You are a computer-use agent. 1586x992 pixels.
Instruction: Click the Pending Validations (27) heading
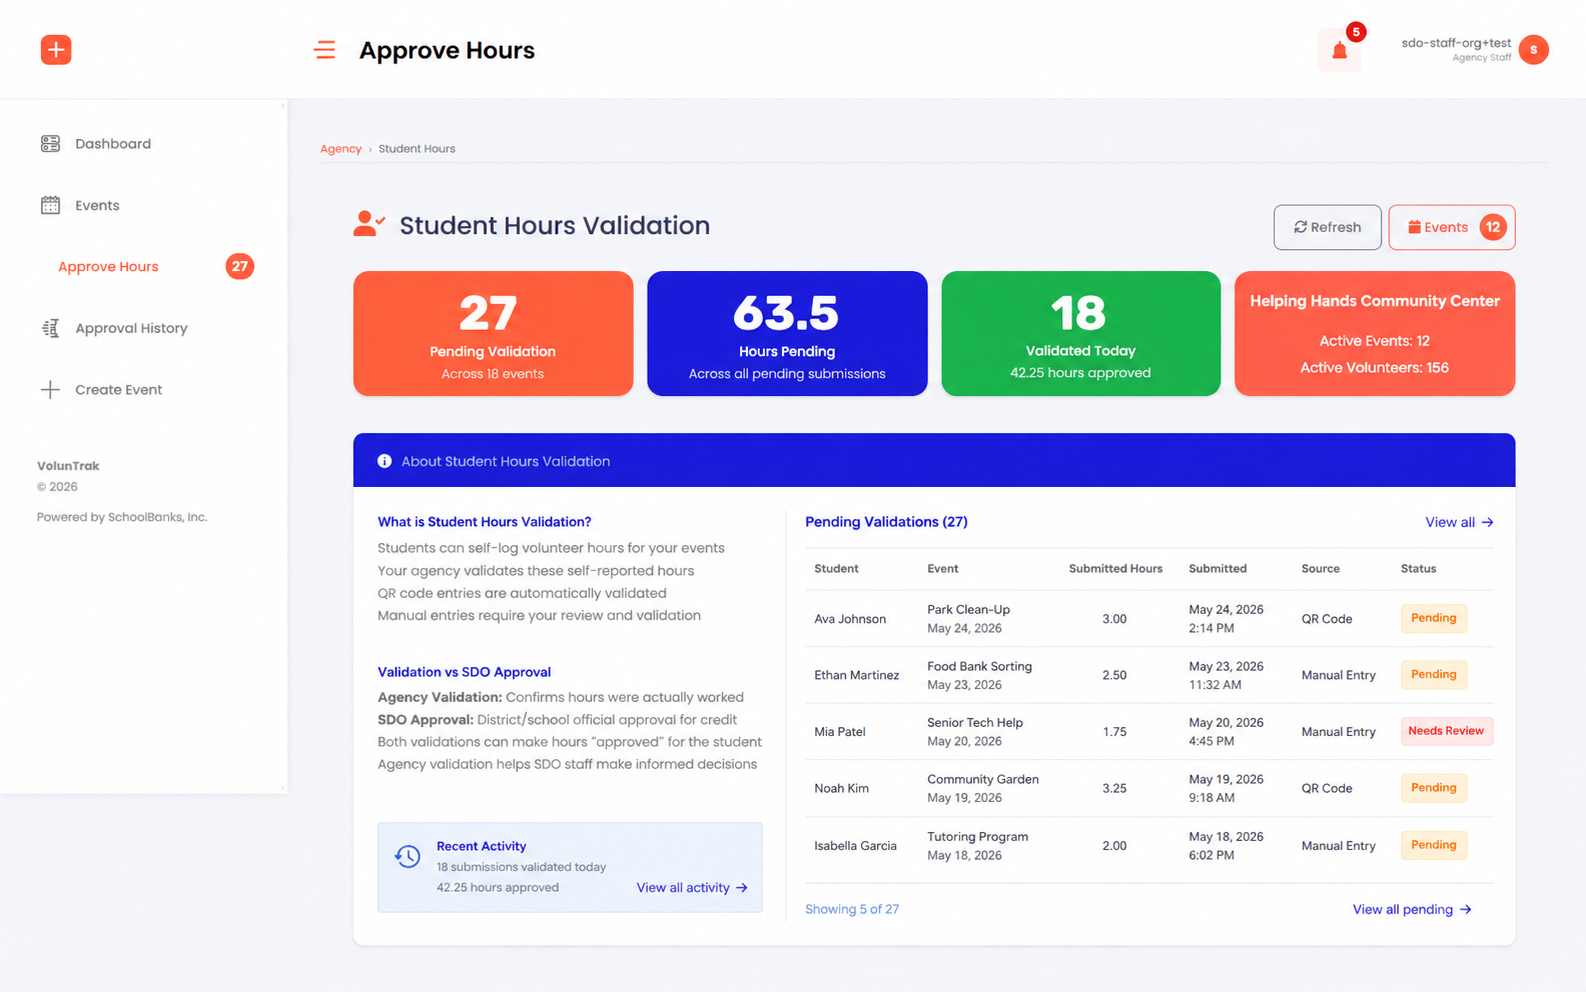pyautogui.click(x=886, y=522)
